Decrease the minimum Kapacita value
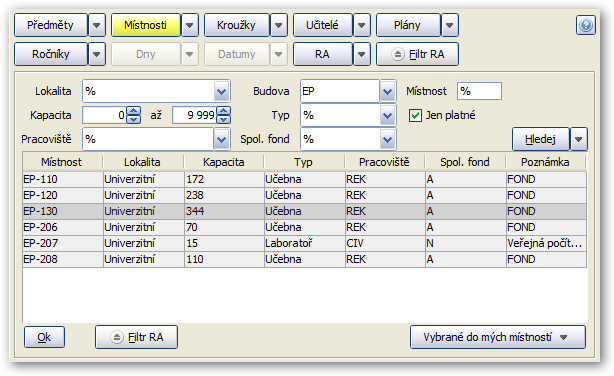This screenshot has width=614, height=376. 134,119
